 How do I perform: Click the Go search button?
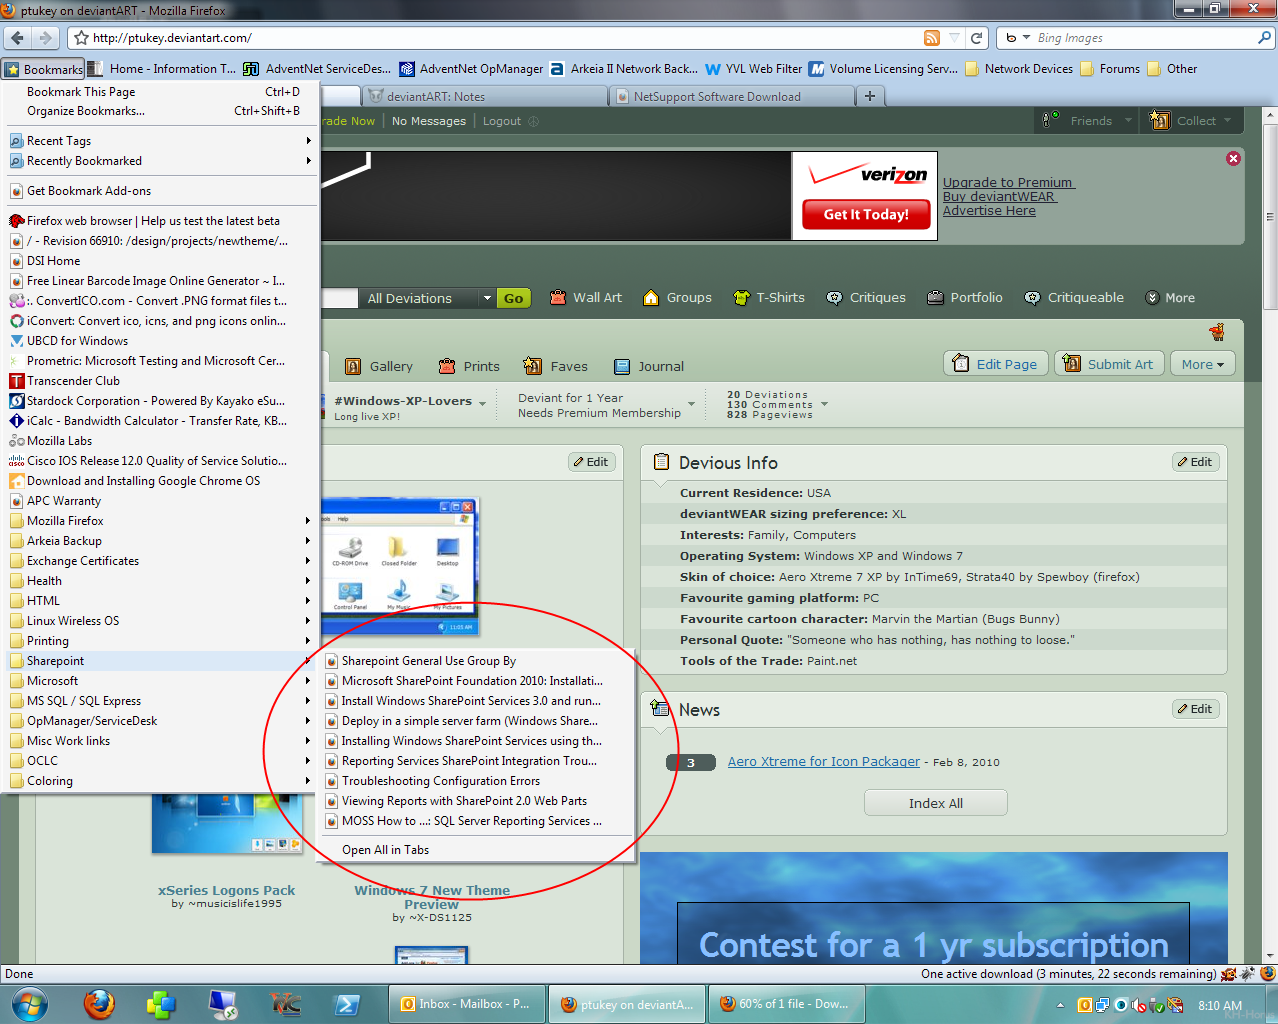pos(513,297)
